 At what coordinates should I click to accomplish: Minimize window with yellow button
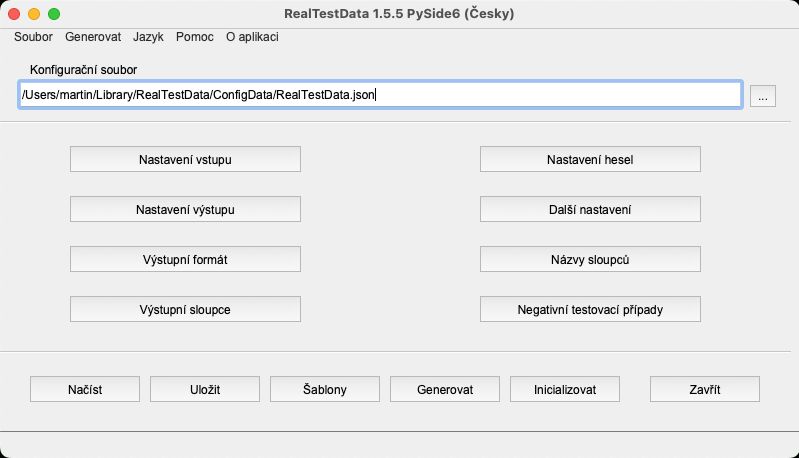point(34,14)
